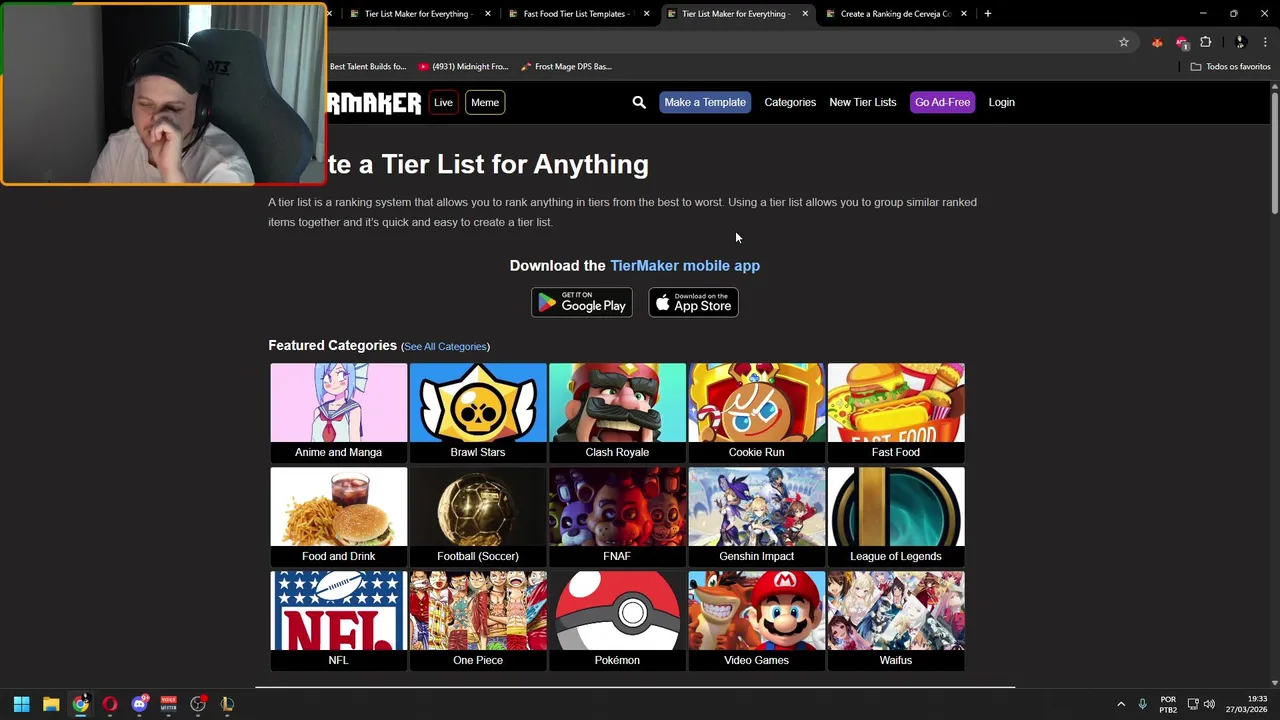Viewport: 1280px width, 720px height.
Task: Open the FNAF category
Action: (x=617, y=516)
